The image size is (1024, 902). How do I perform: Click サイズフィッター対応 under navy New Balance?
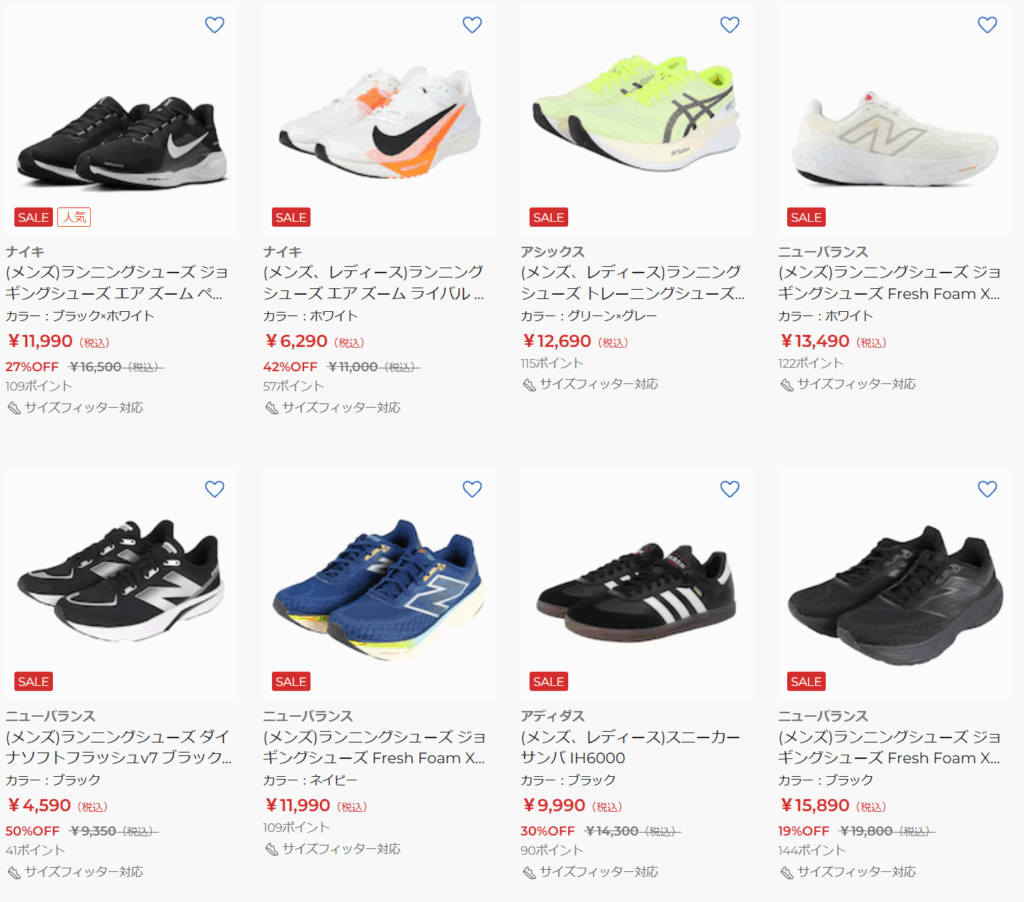coord(340,849)
